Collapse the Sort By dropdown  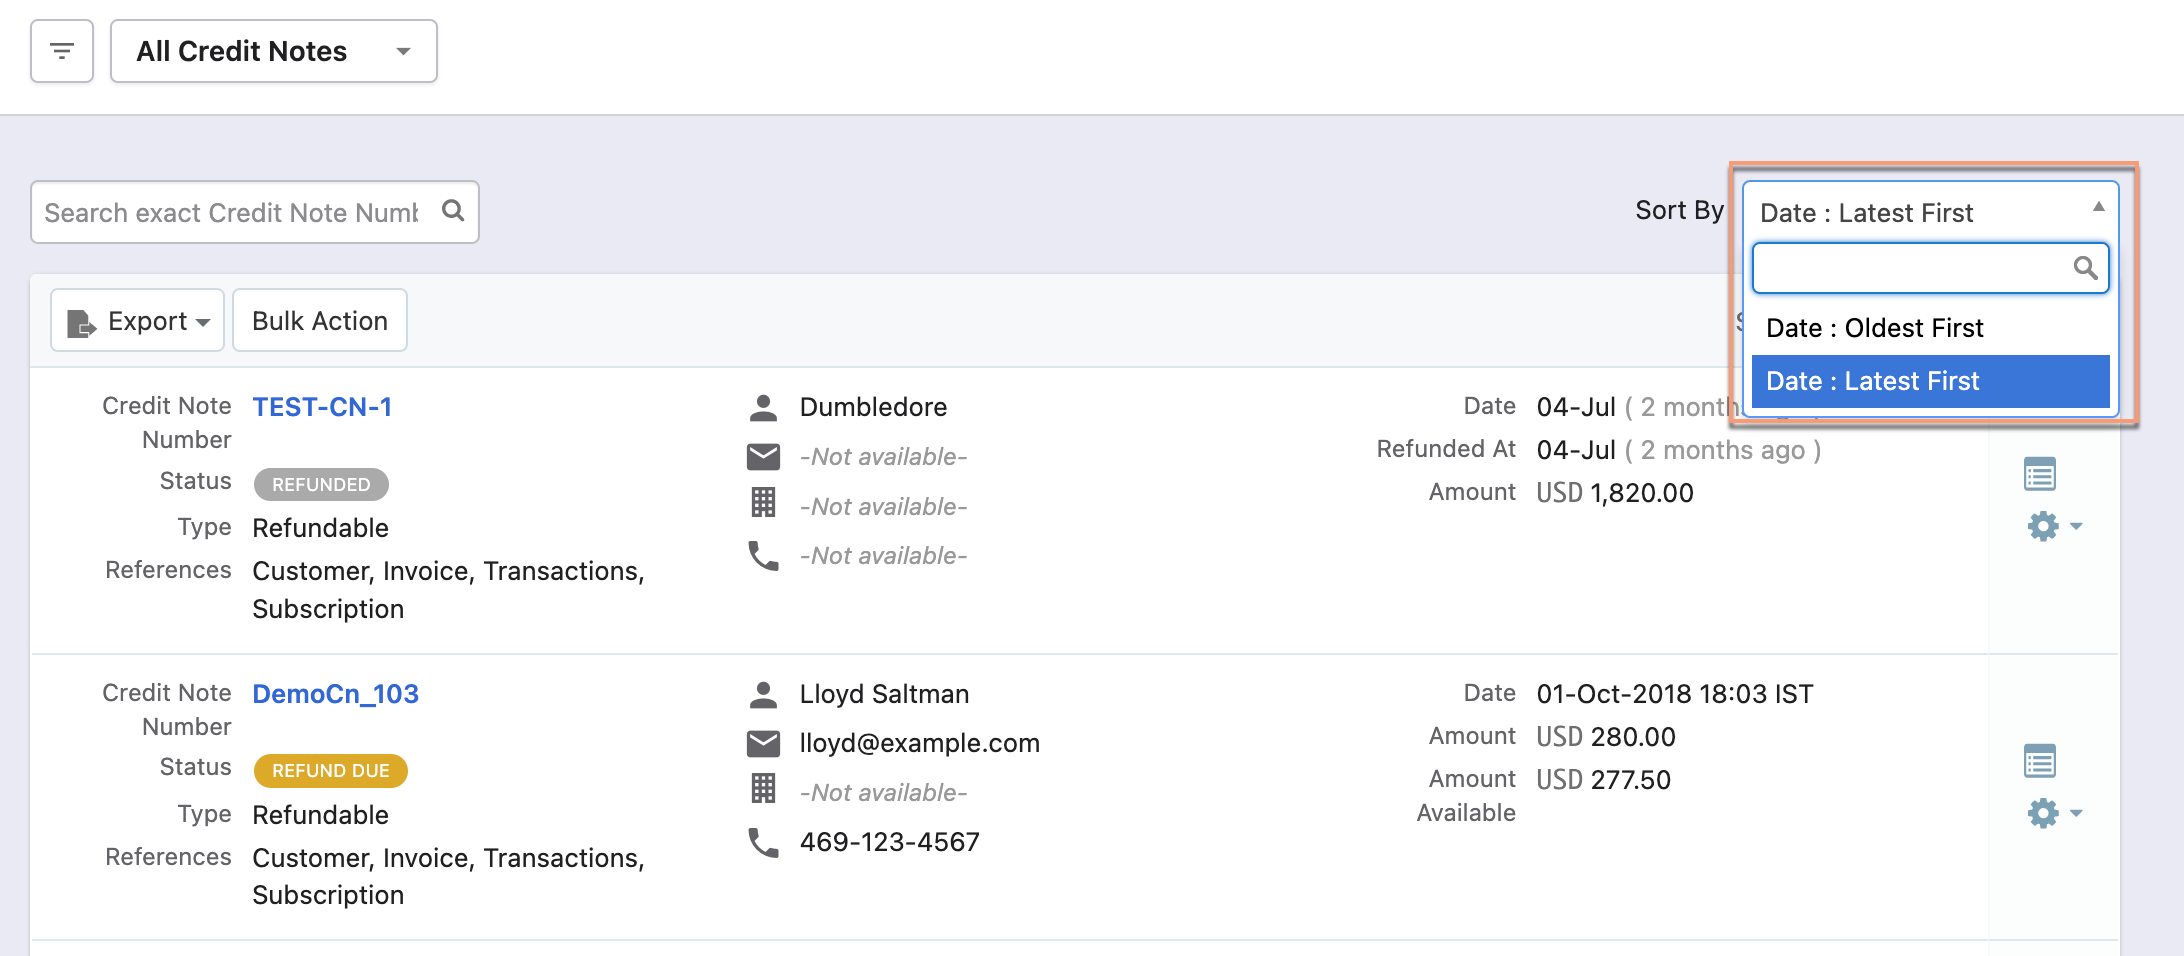1929,212
